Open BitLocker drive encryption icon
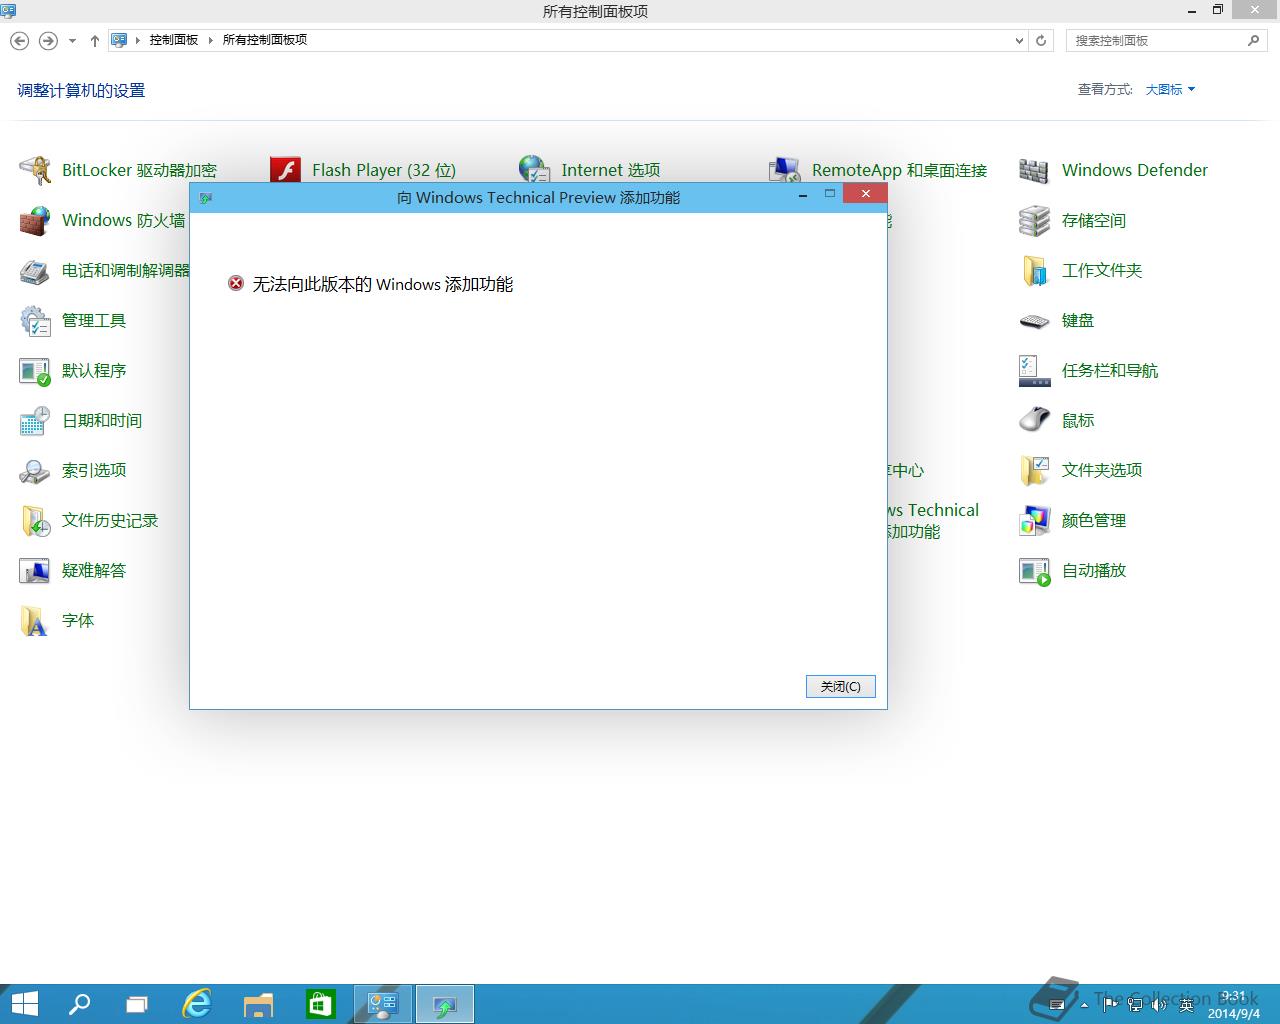1280x1024 pixels. (x=35, y=170)
